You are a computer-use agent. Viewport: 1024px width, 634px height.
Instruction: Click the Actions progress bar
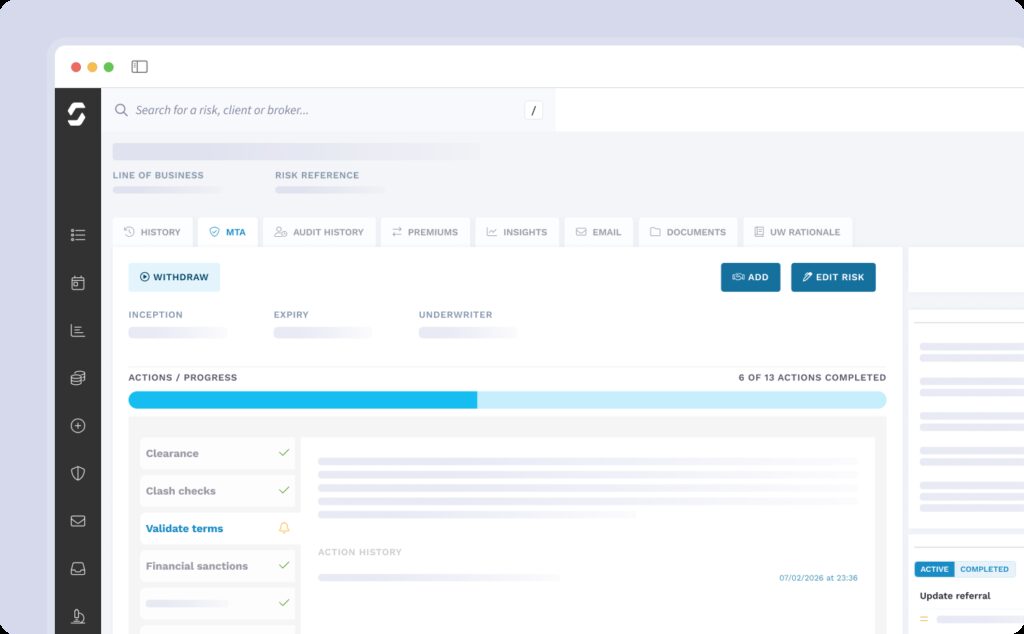click(x=507, y=400)
